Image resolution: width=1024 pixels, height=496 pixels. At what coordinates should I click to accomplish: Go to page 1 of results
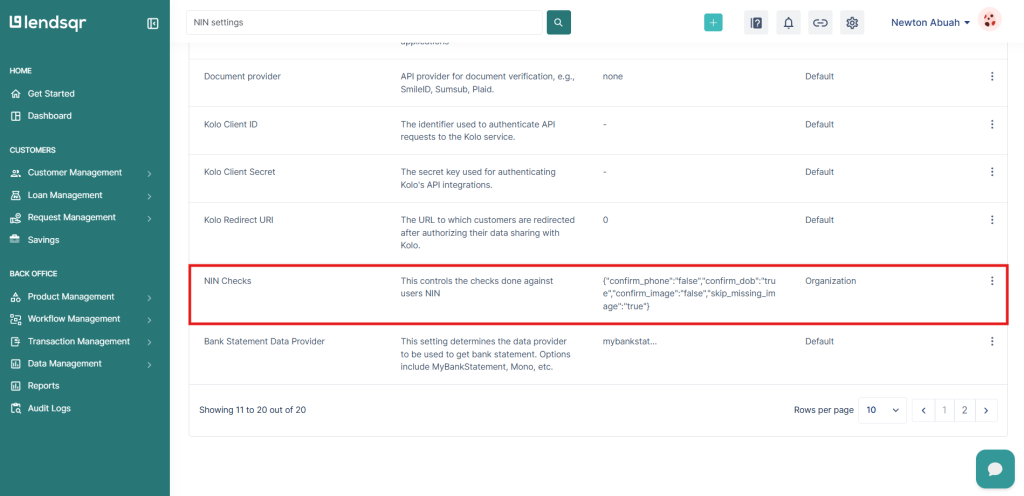tap(945, 410)
